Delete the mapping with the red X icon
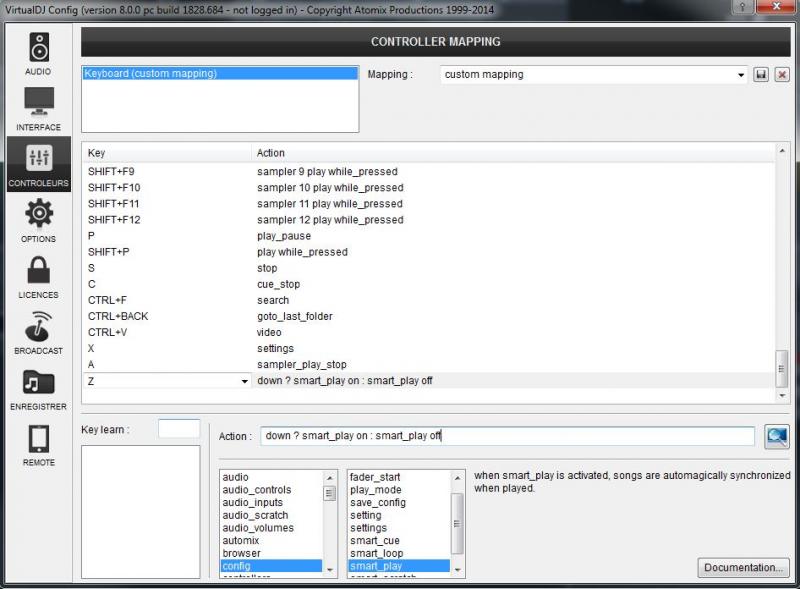Image resolution: width=800 pixels, height=589 pixels. [782, 74]
